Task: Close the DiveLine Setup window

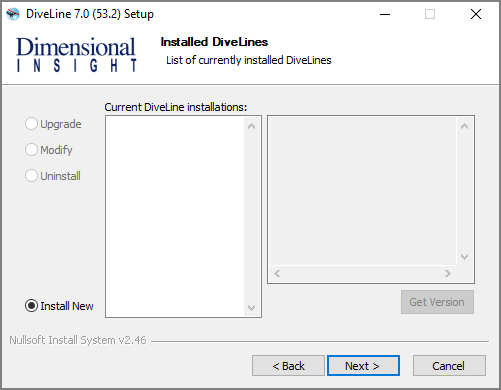Action: pyautogui.click(x=476, y=14)
